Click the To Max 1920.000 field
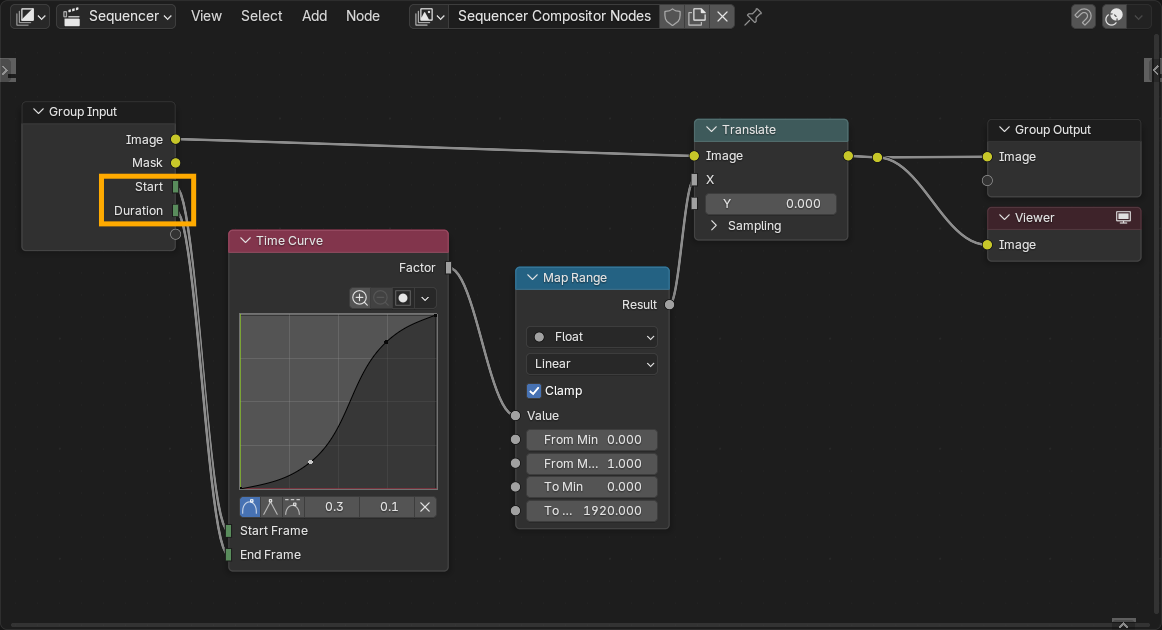 coord(592,511)
